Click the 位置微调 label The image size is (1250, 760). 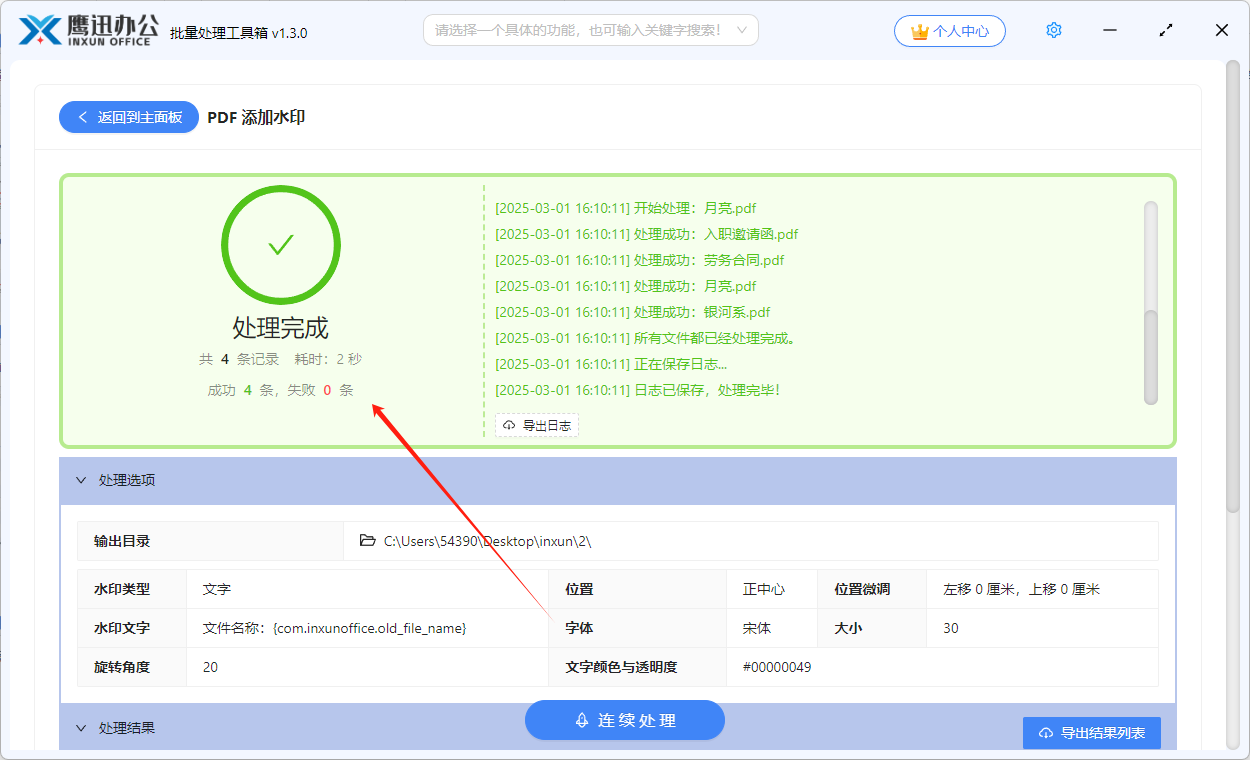[x=862, y=589]
